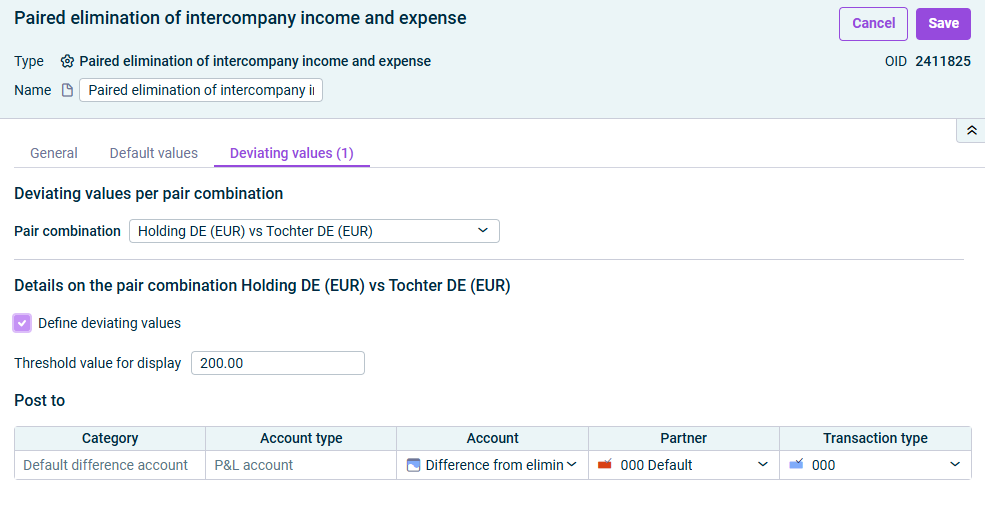Click the double-chevron collapse header icon
The height and width of the screenshot is (525, 985).
click(x=971, y=131)
